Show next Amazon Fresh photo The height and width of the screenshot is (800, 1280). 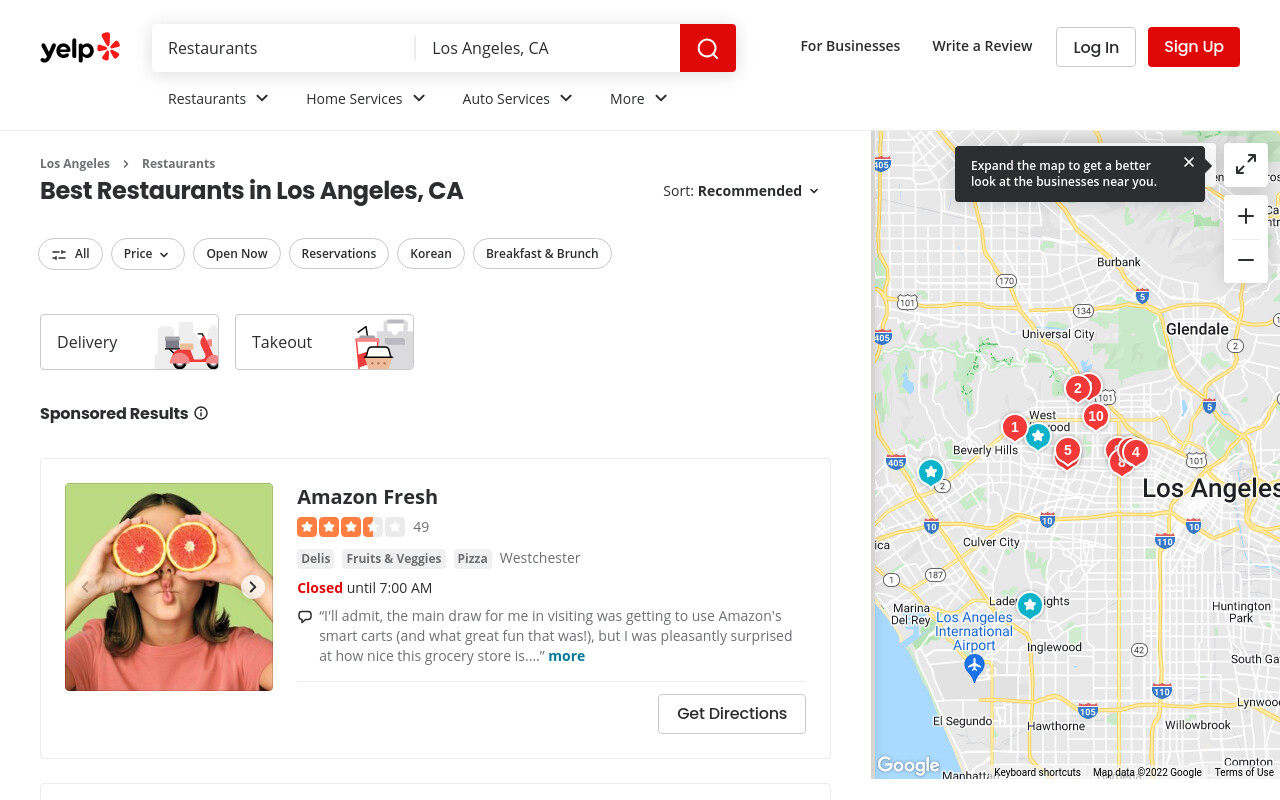click(x=253, y=587)
